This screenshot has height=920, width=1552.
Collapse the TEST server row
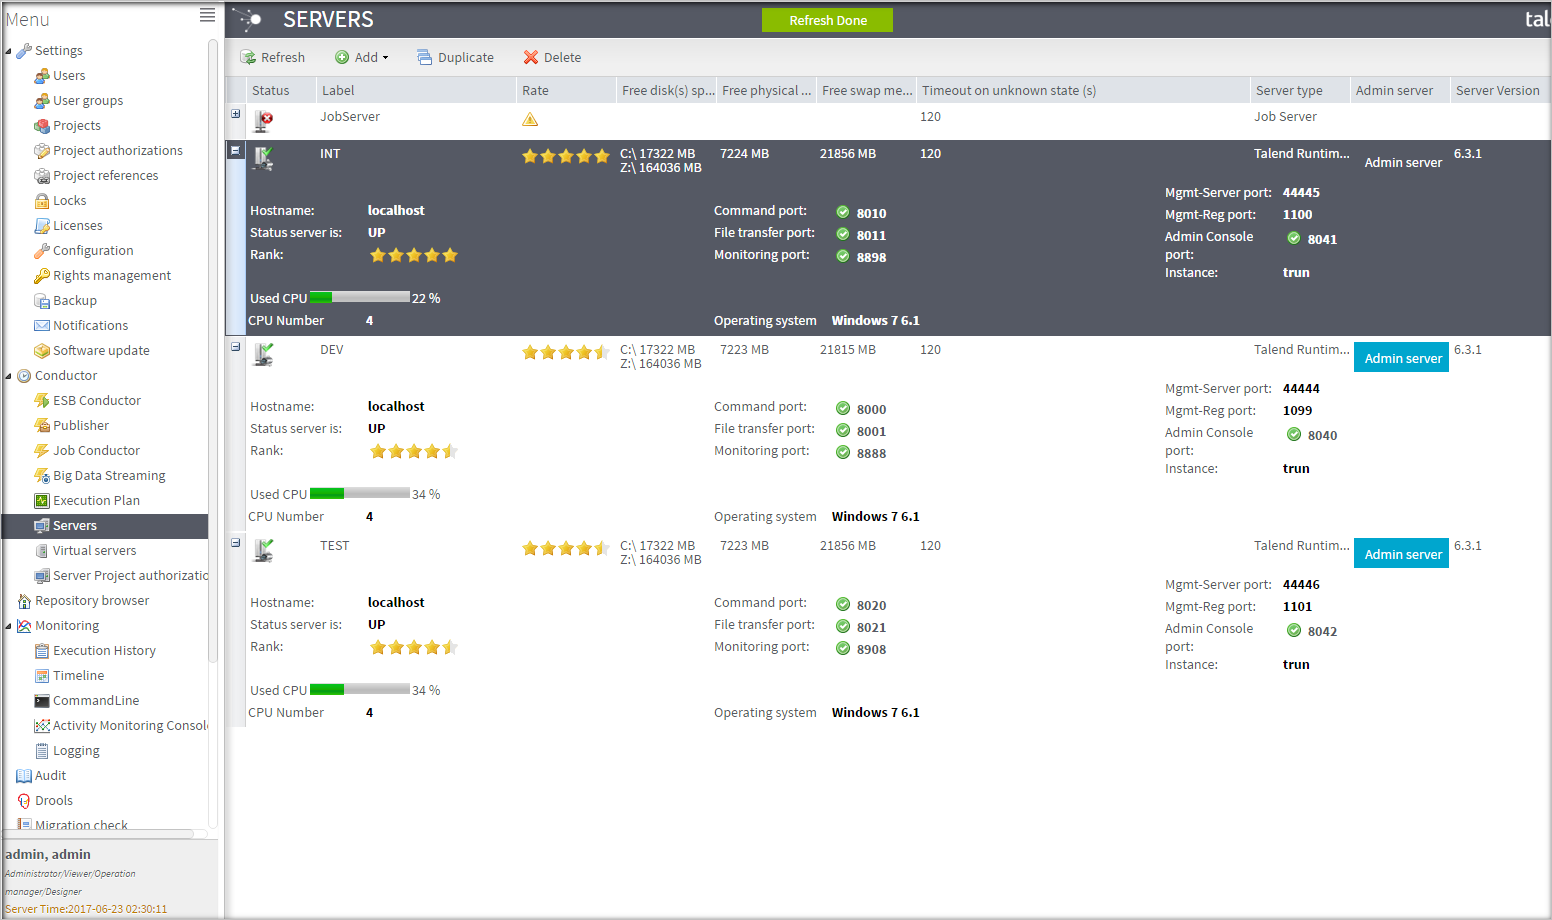pos(236,543)
